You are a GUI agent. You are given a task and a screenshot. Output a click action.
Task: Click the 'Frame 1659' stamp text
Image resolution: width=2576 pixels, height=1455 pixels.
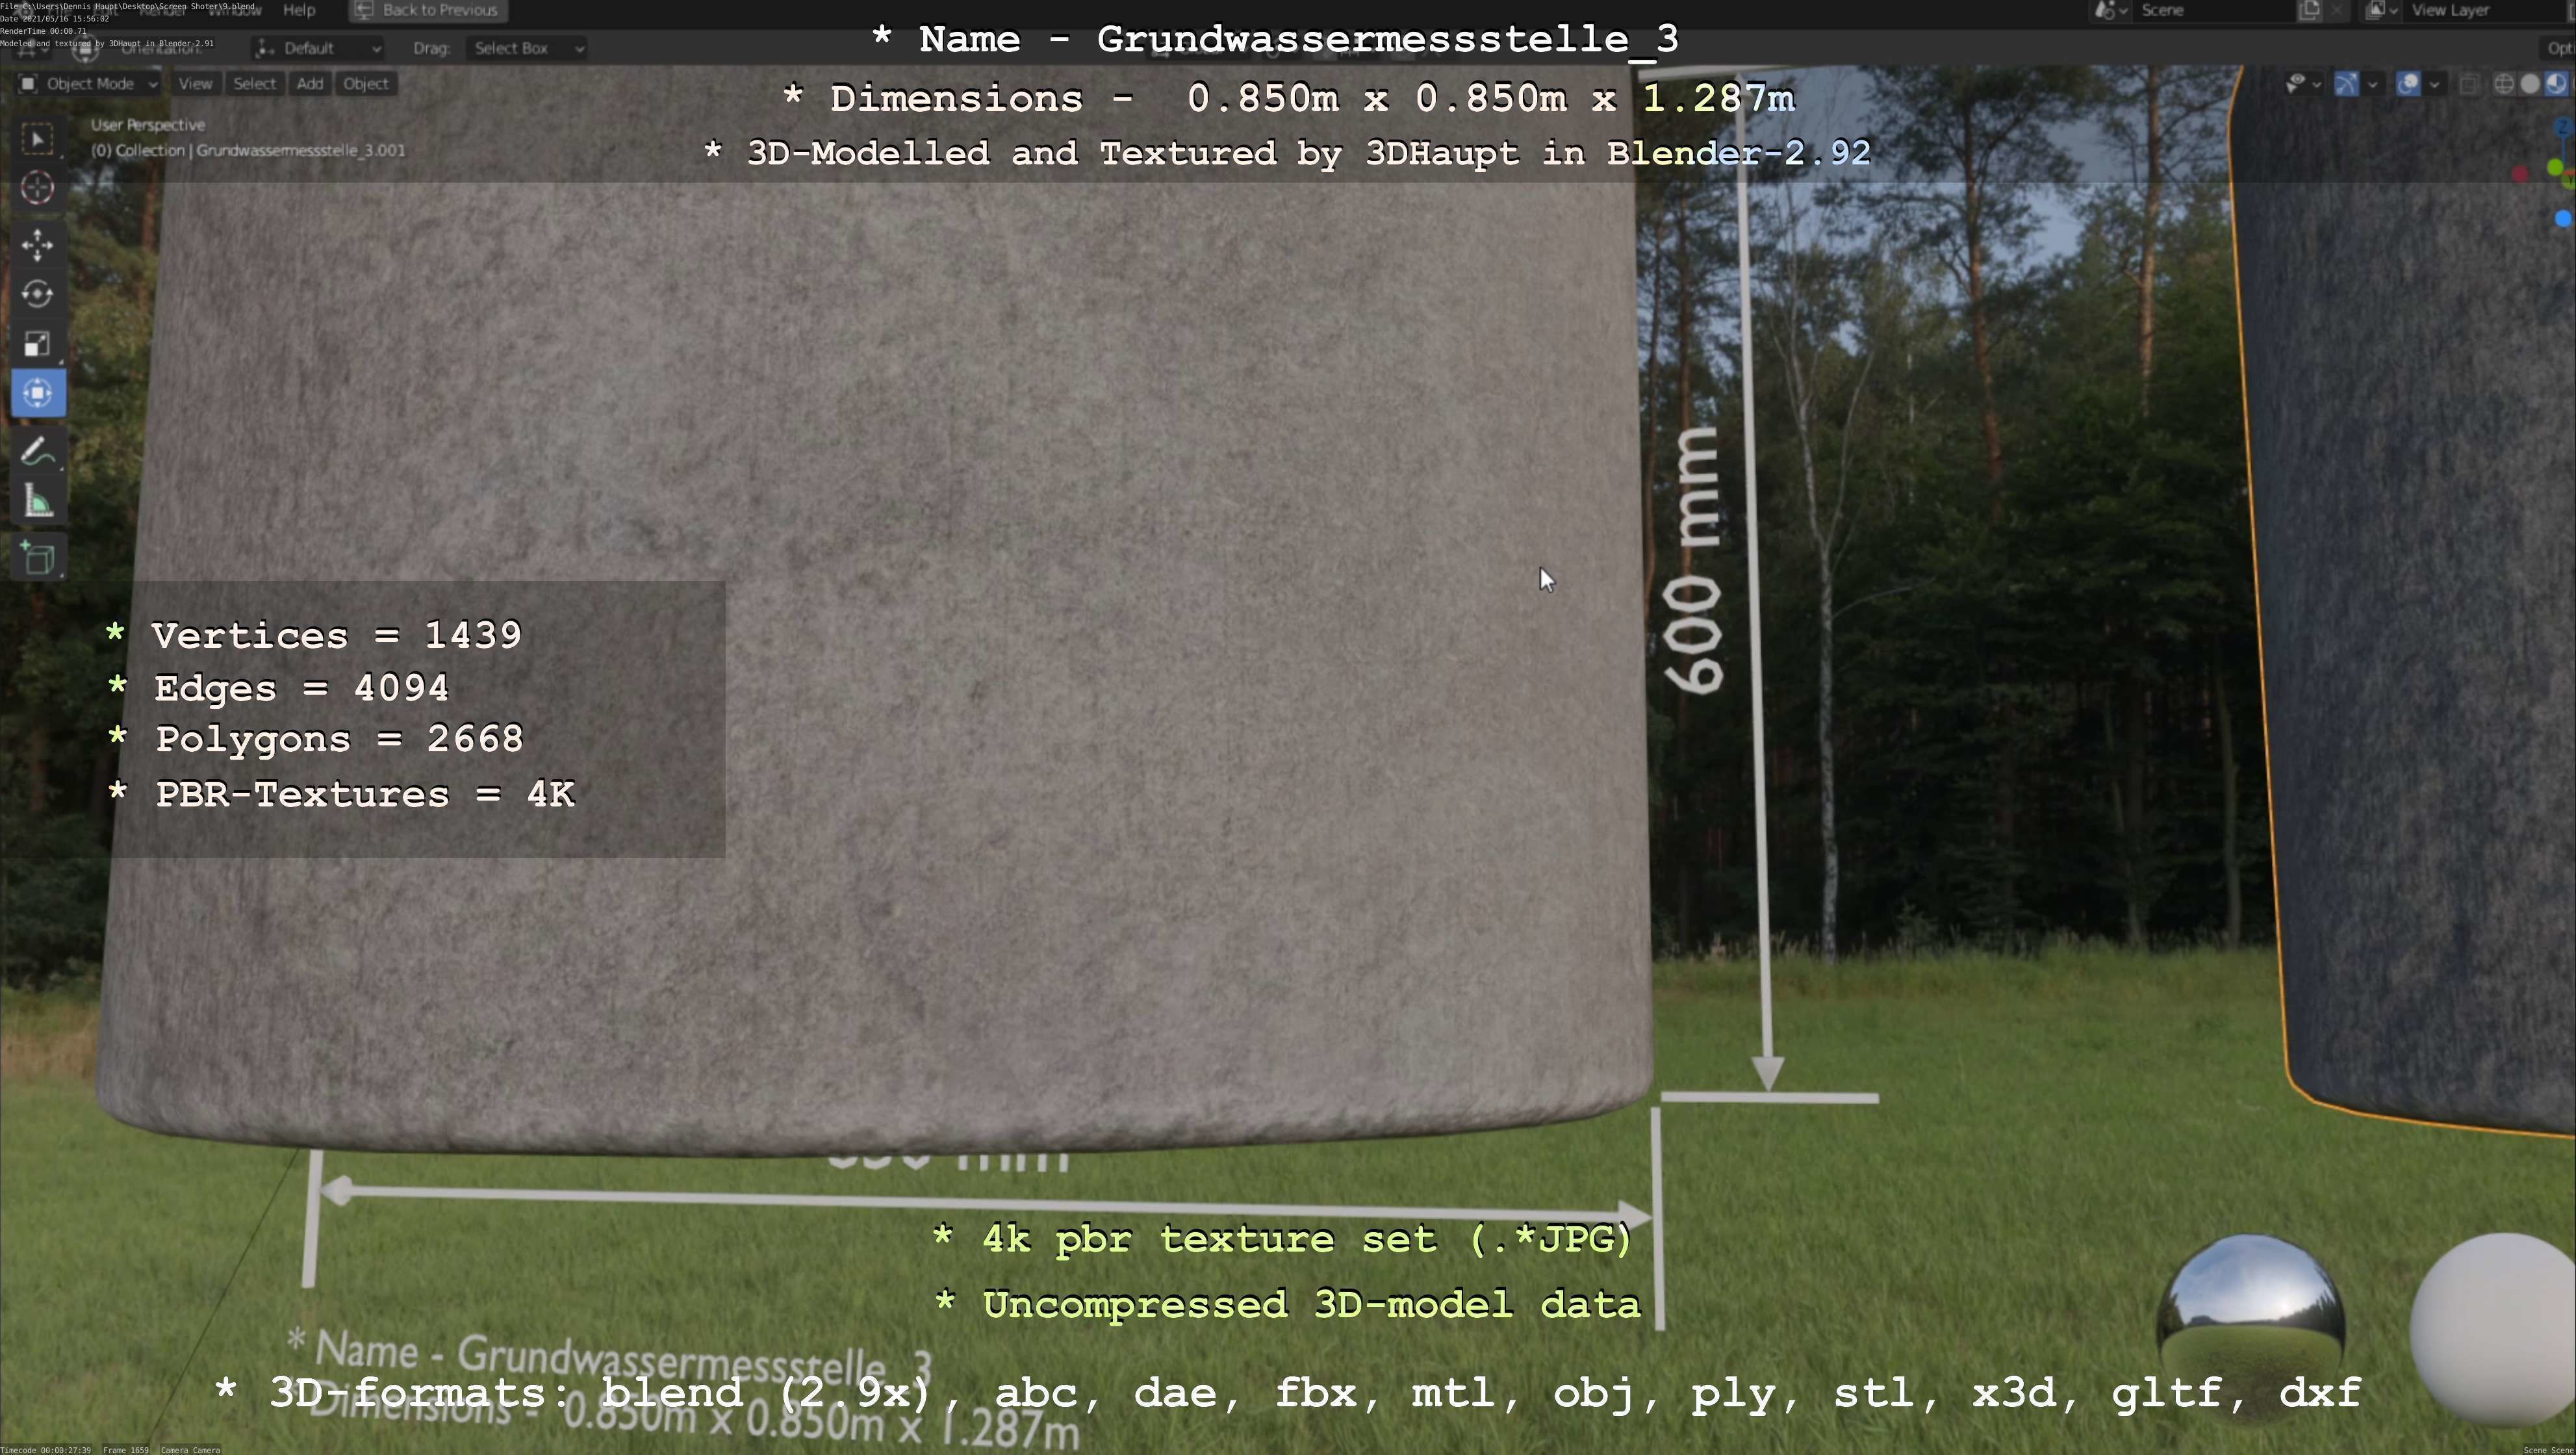(x=126, y=1450)
